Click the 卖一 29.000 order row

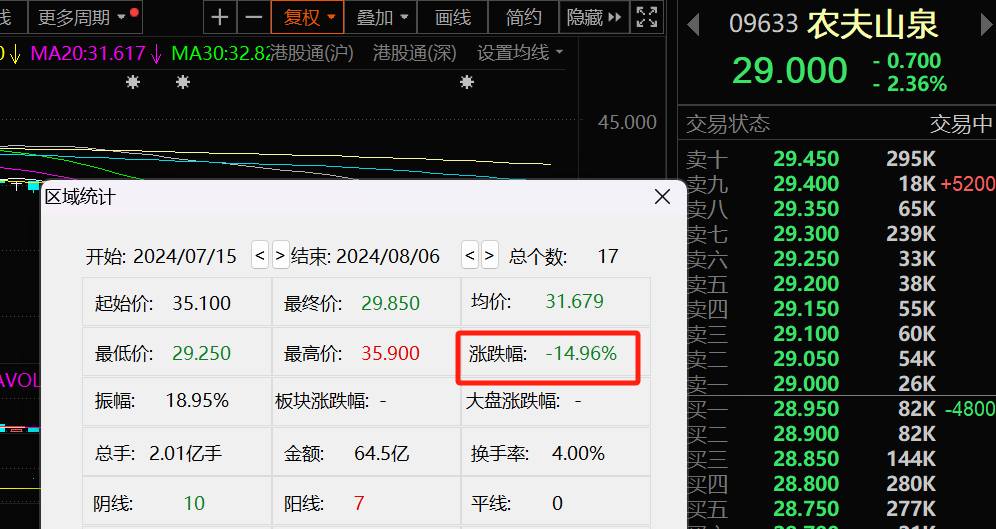(x=841, y=384)
